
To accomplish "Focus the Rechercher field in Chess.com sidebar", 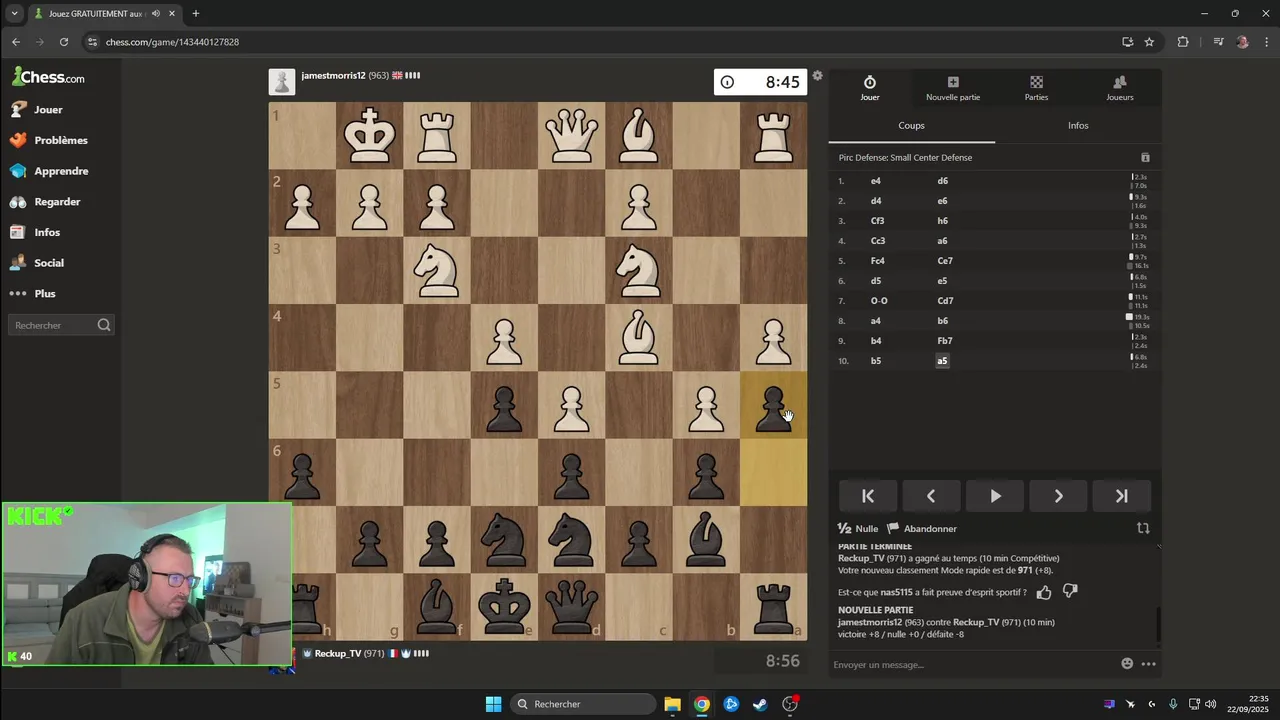I will [61, 325].
